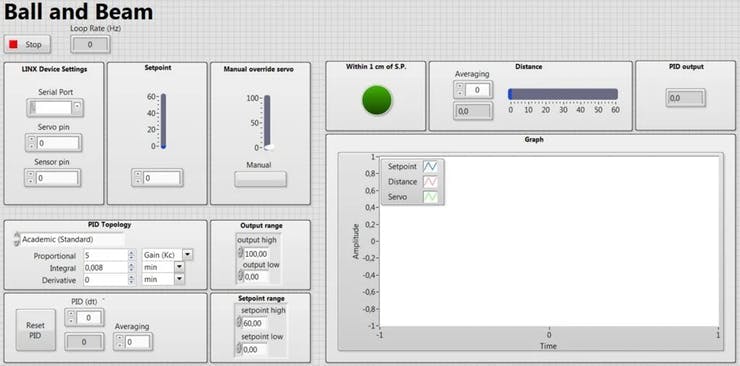The height and width of the screenshot is (366, 740).
Task: Click the PID (dt) stepper arrows
Action: (x=70, y=318)
